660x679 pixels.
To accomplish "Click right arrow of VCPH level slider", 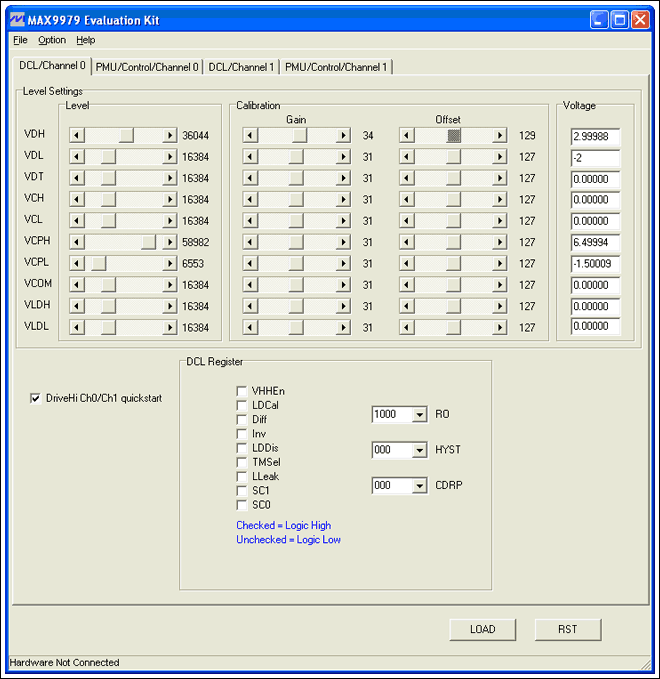I will (x=170, y=242).
